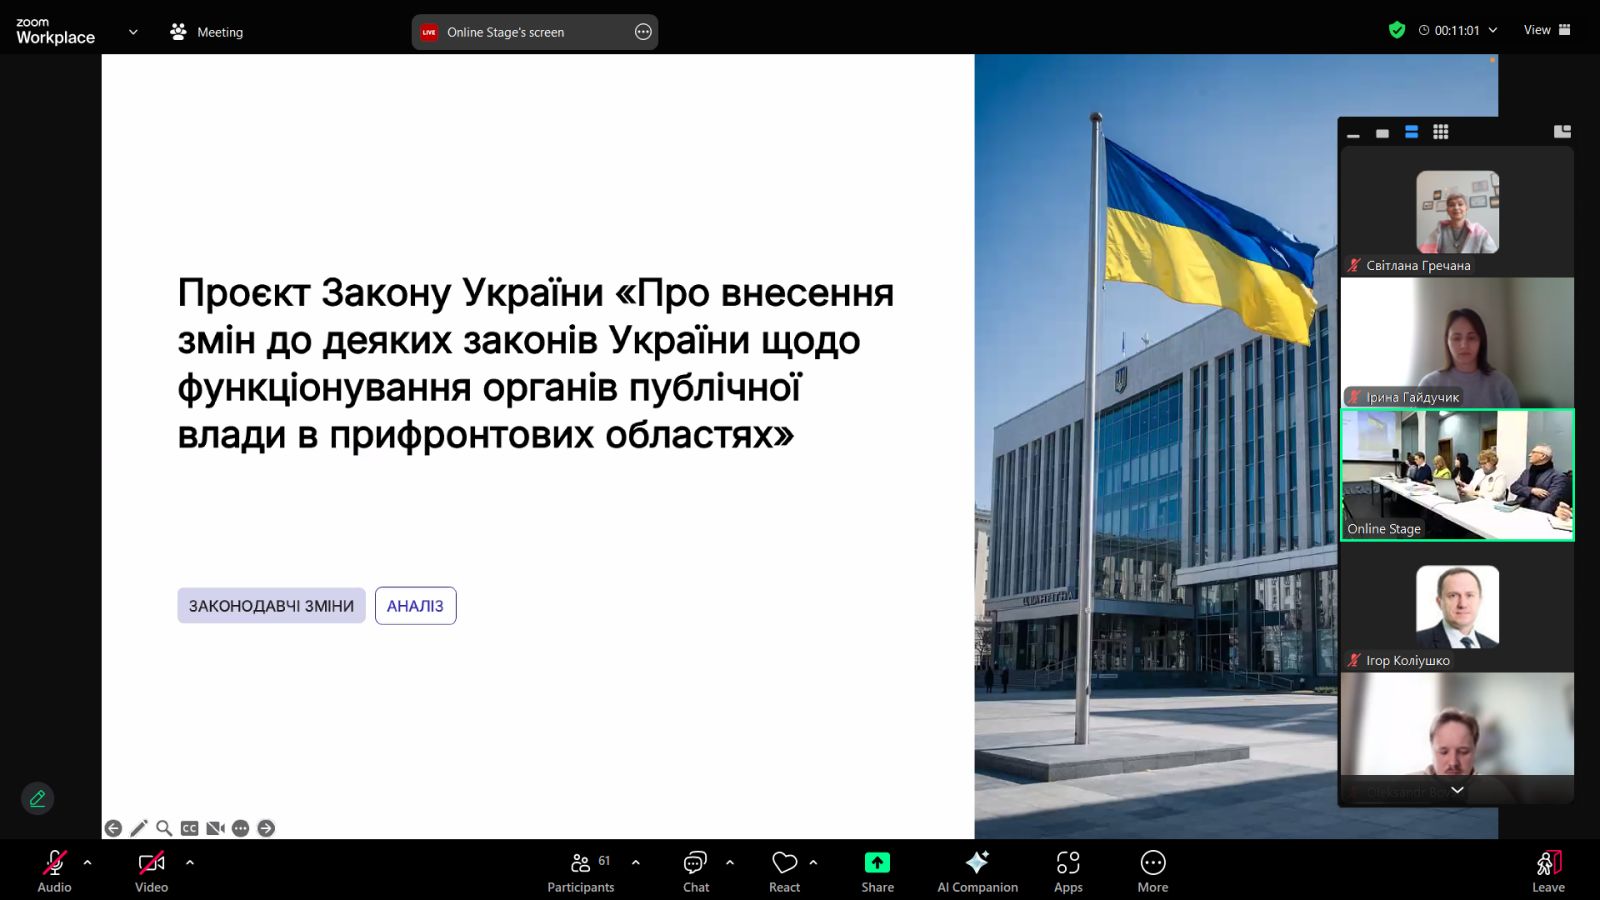Click the green Share screen icon

point(877,863)
